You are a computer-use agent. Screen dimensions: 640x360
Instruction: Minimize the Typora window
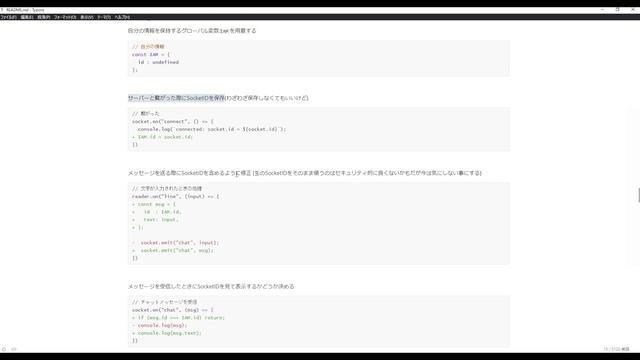click(602, 9)
